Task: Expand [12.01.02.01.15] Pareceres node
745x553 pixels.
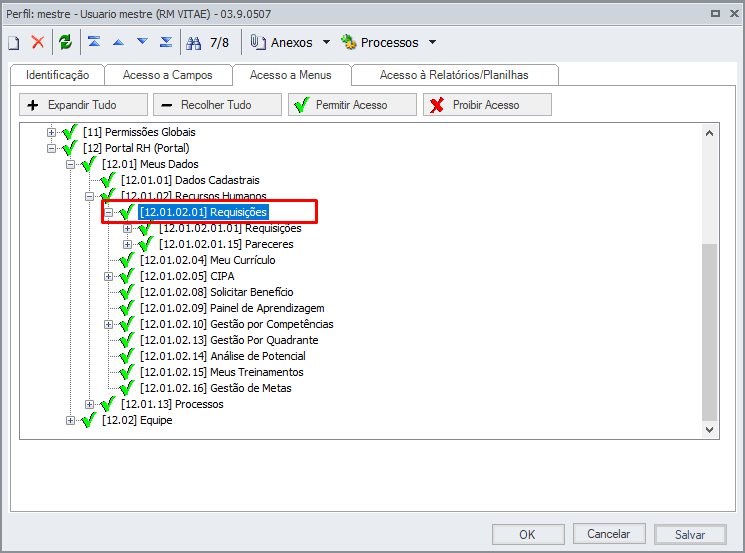Action: pyautogui.click(x=127, y=244)
